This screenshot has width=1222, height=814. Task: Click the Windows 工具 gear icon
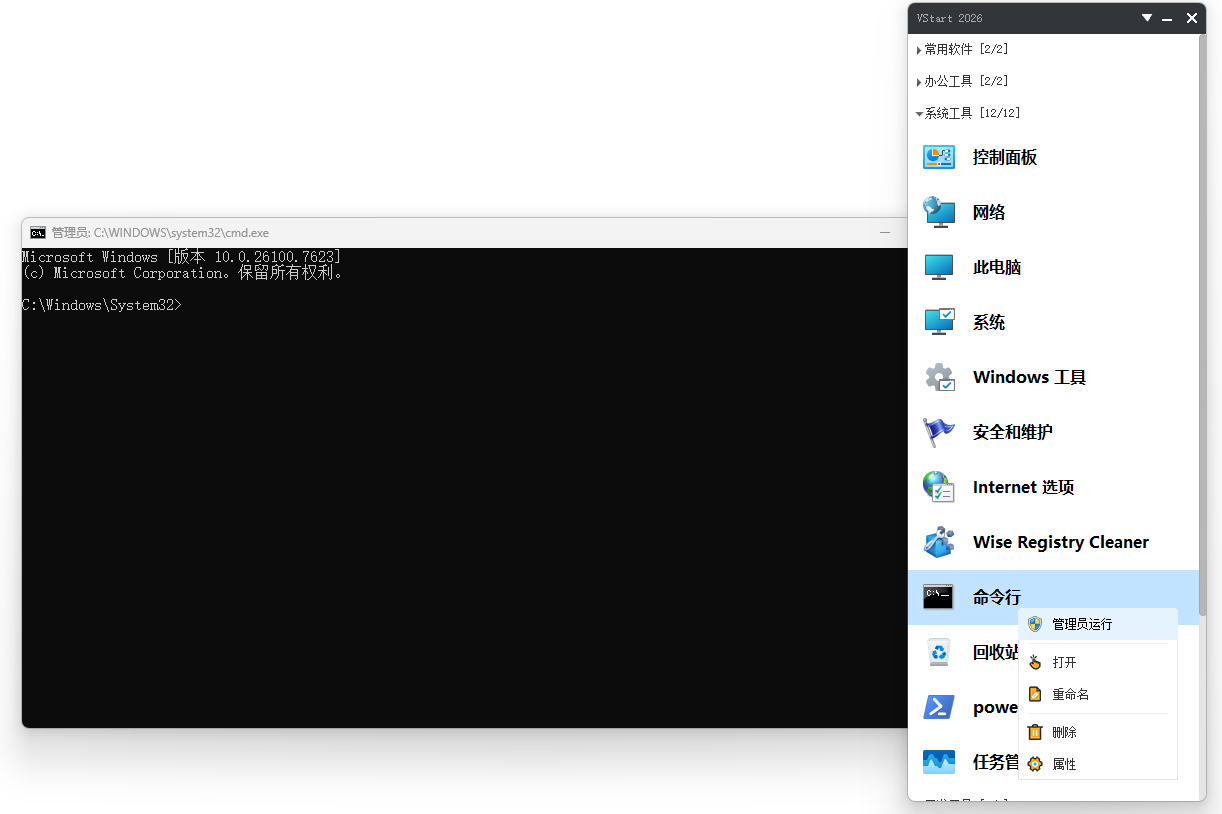pos(939,377)
